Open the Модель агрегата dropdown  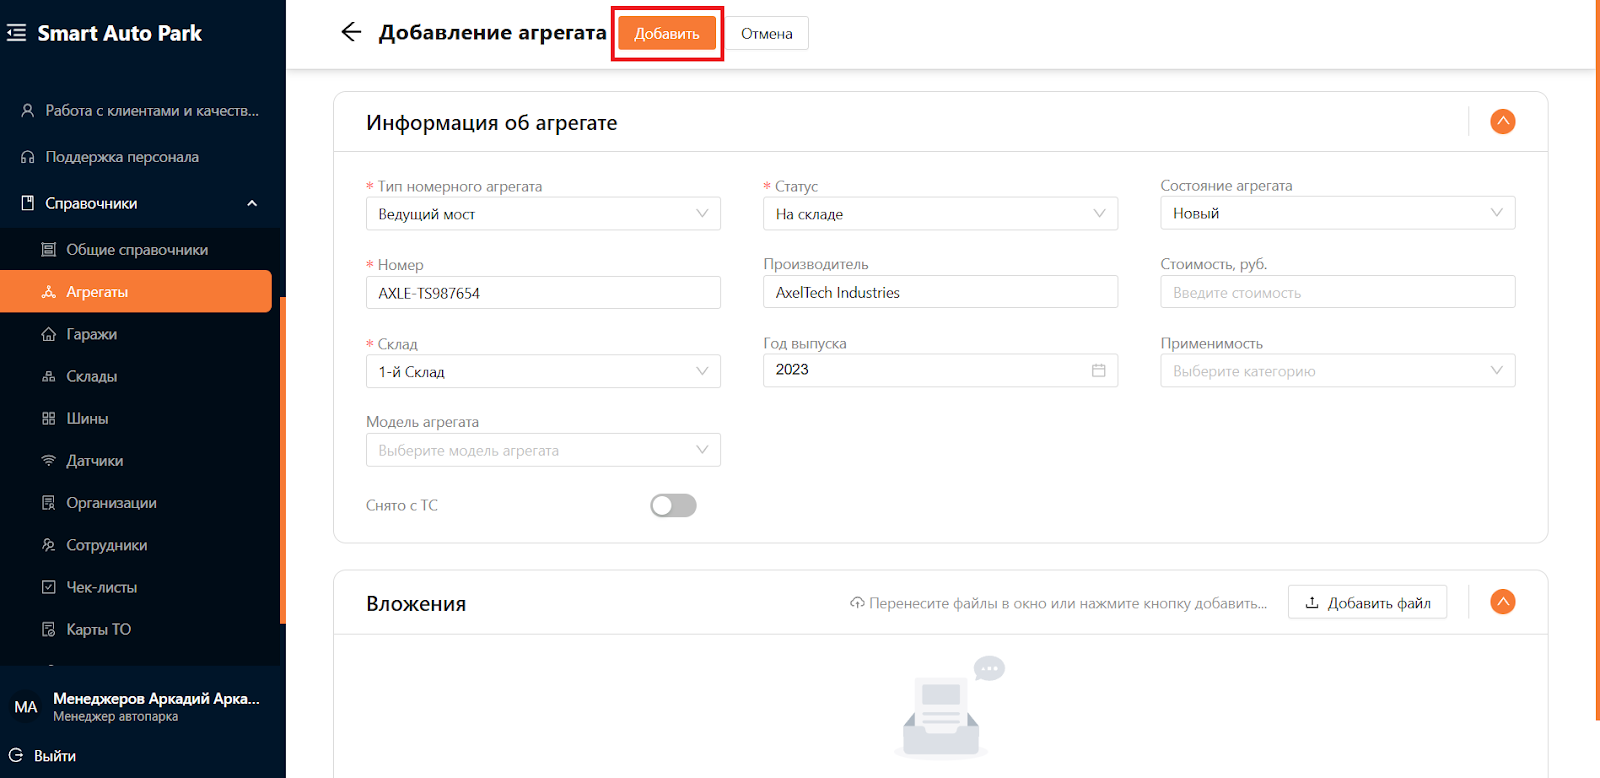coord(543,450)
